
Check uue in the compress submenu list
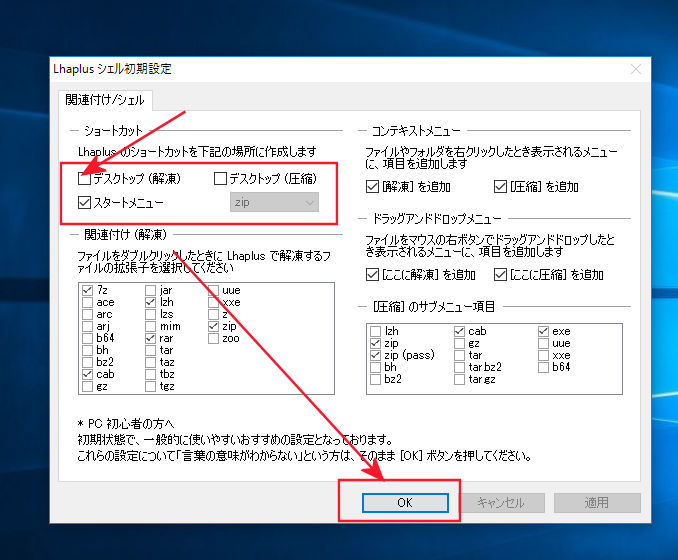544,343
